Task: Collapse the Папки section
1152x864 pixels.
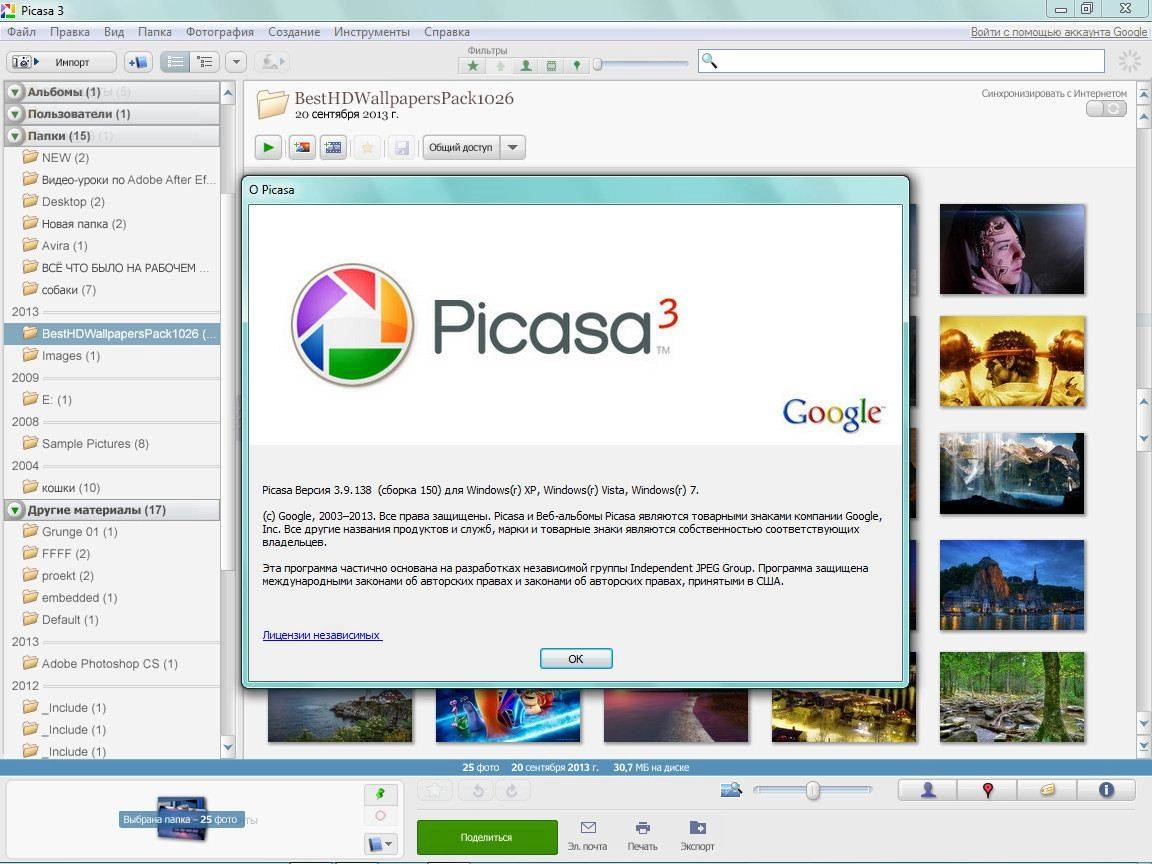Action: coord(15,136)
